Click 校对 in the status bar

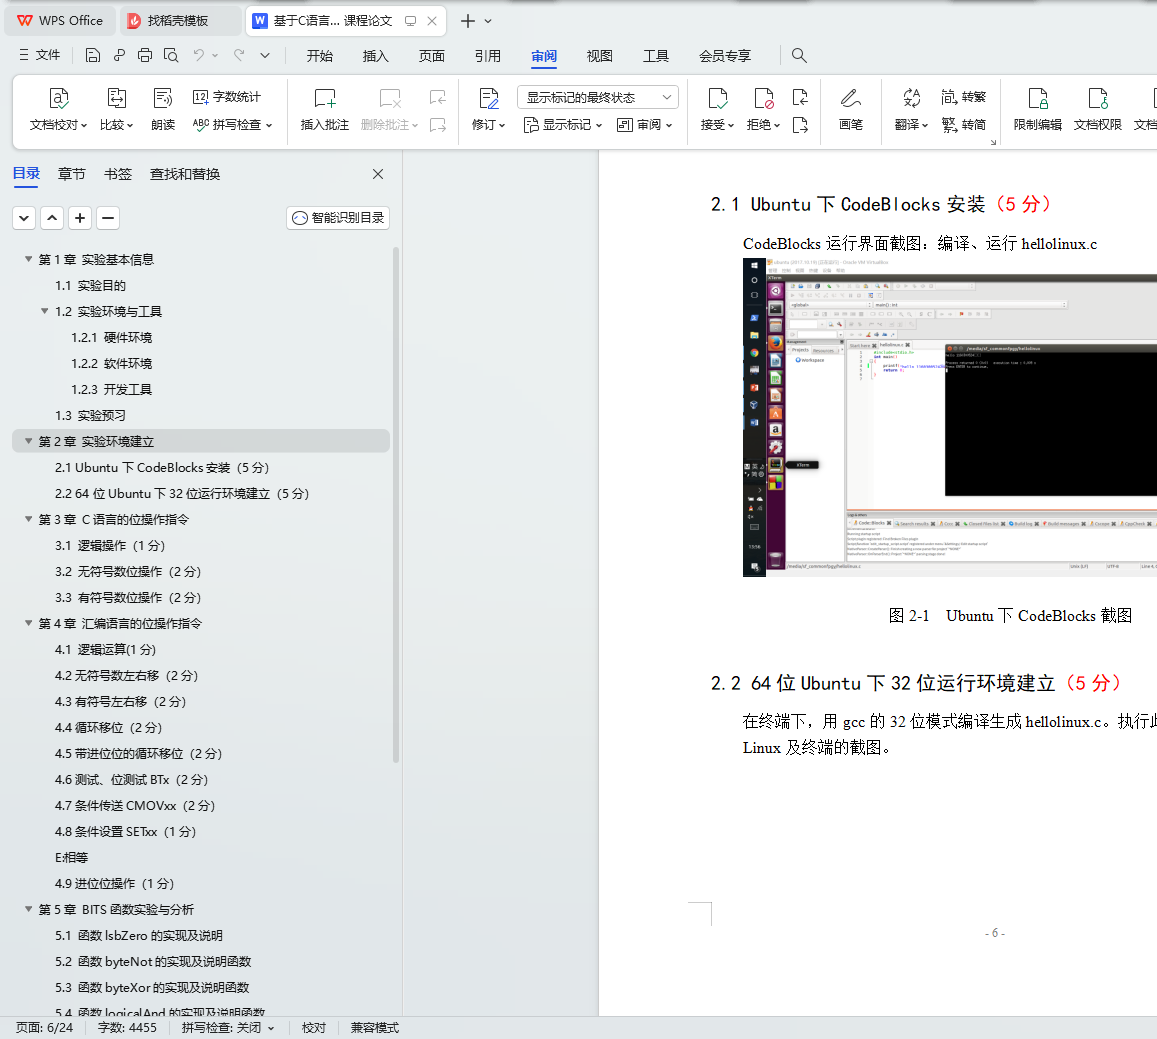314,1027
